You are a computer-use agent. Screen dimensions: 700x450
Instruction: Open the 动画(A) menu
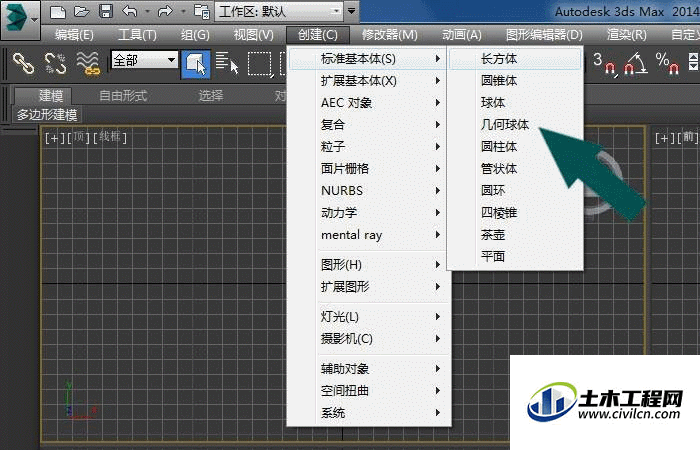(462, 35)
